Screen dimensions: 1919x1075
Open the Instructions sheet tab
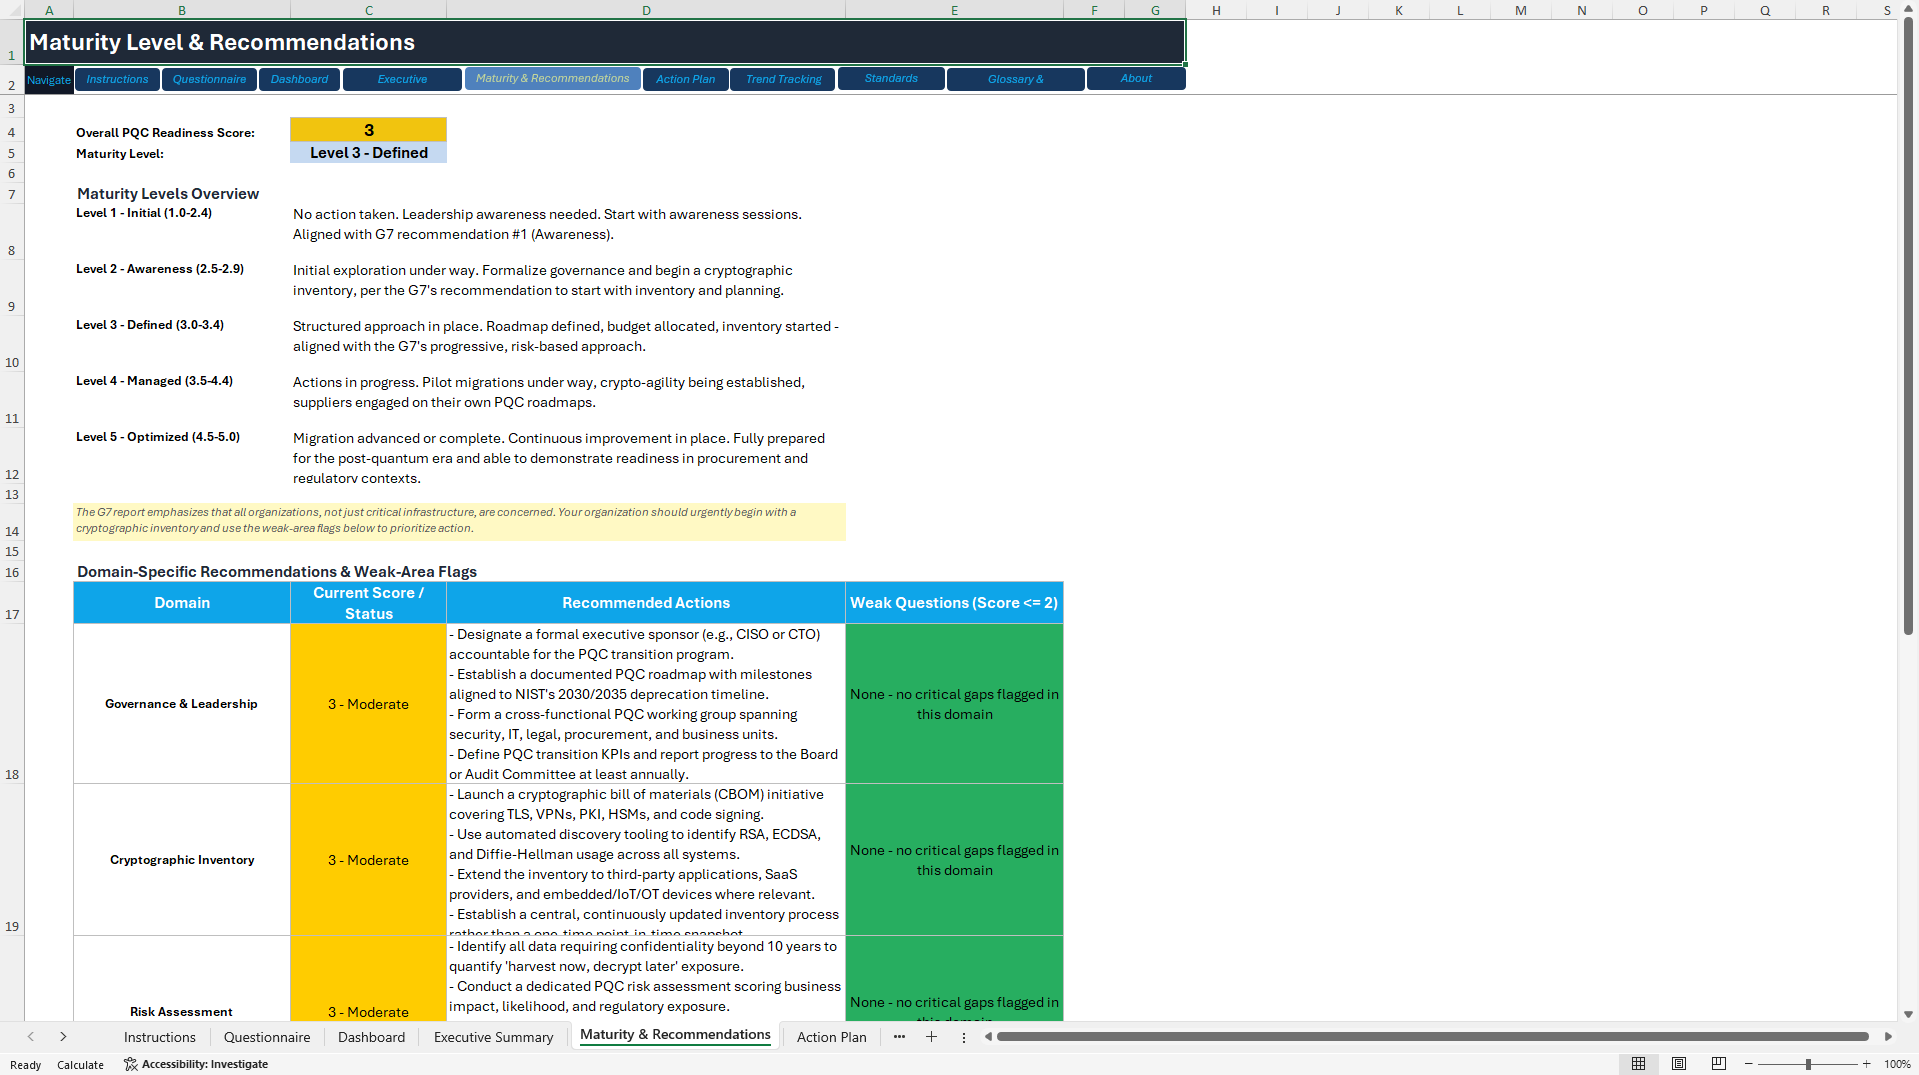pyautogui.click(x=160, y=1037)
